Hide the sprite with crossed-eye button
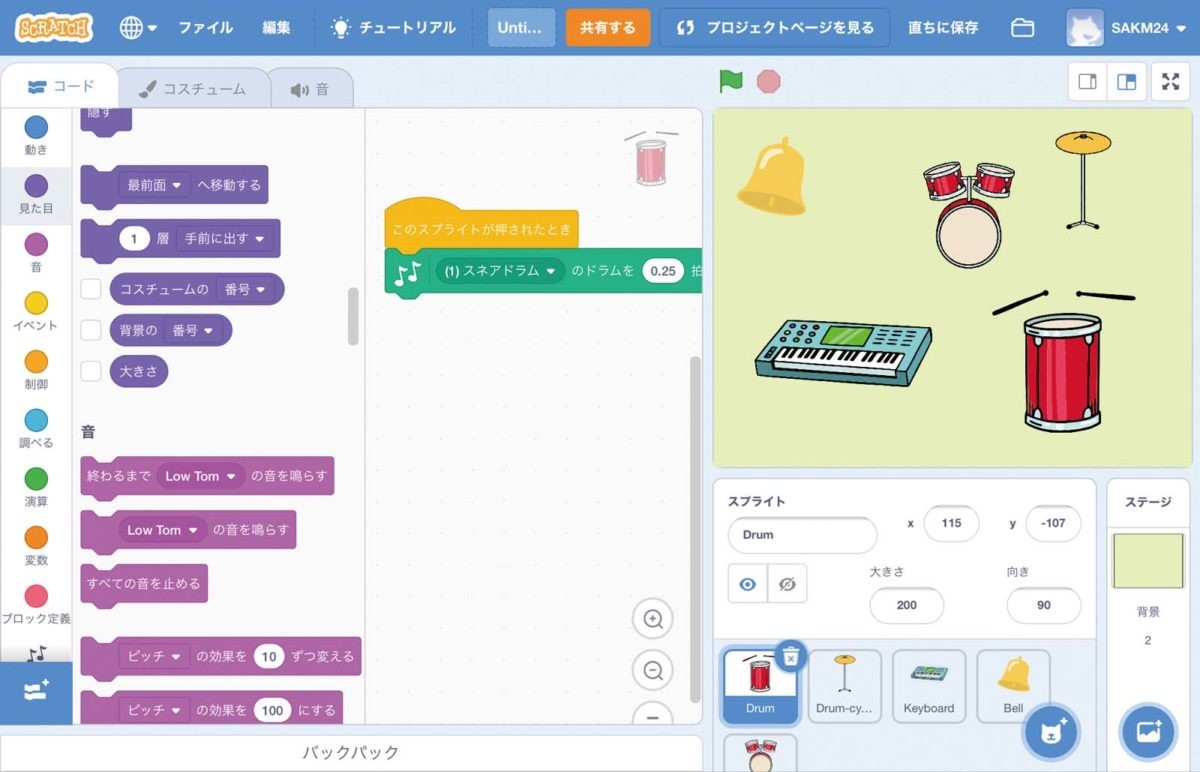1200x772 pixels. 787,584
